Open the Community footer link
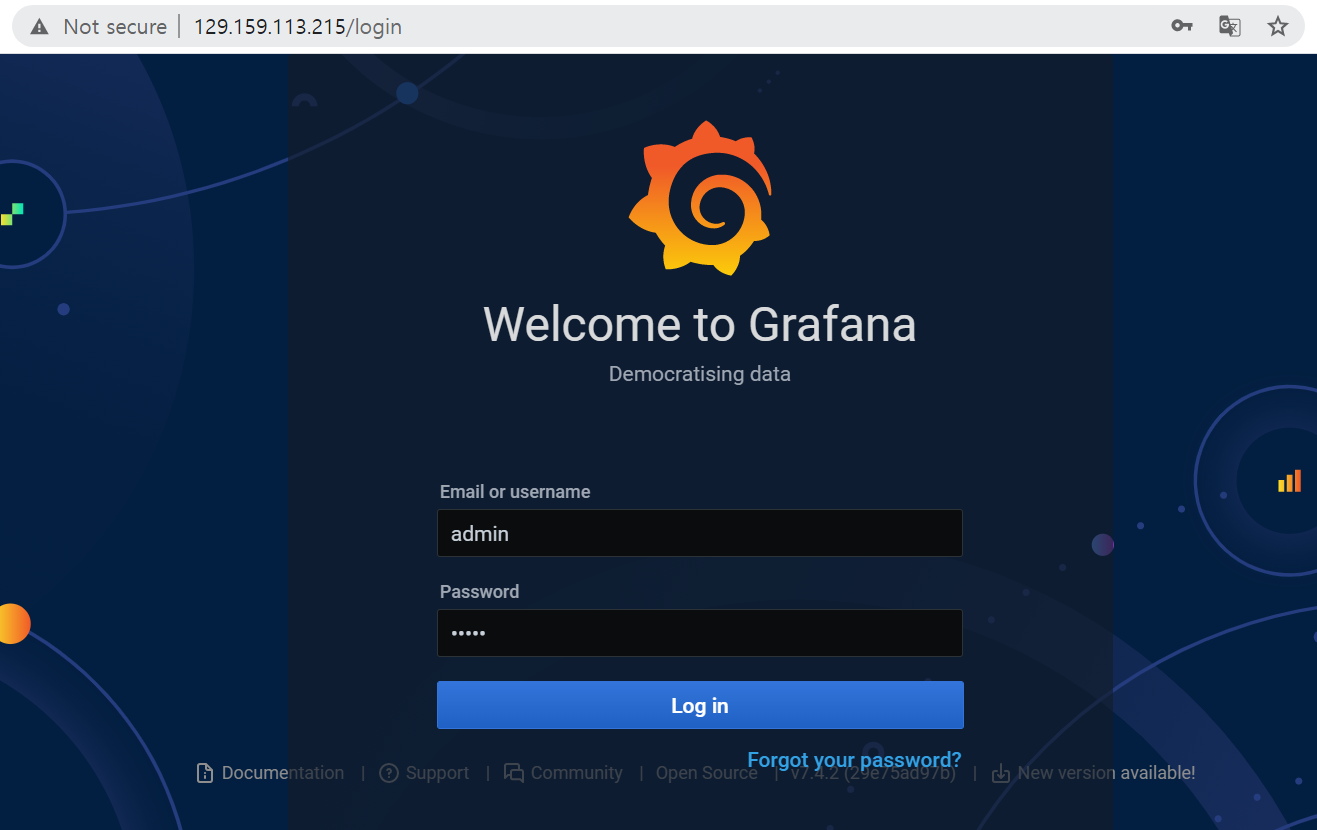 pos(576,773)
